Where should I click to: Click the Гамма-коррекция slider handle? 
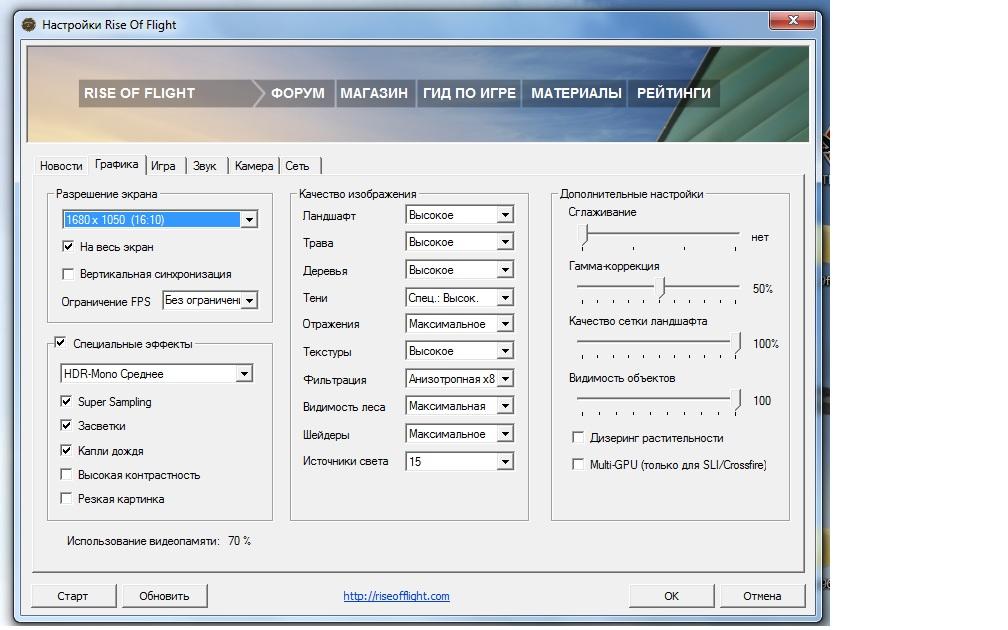point(661,287)
